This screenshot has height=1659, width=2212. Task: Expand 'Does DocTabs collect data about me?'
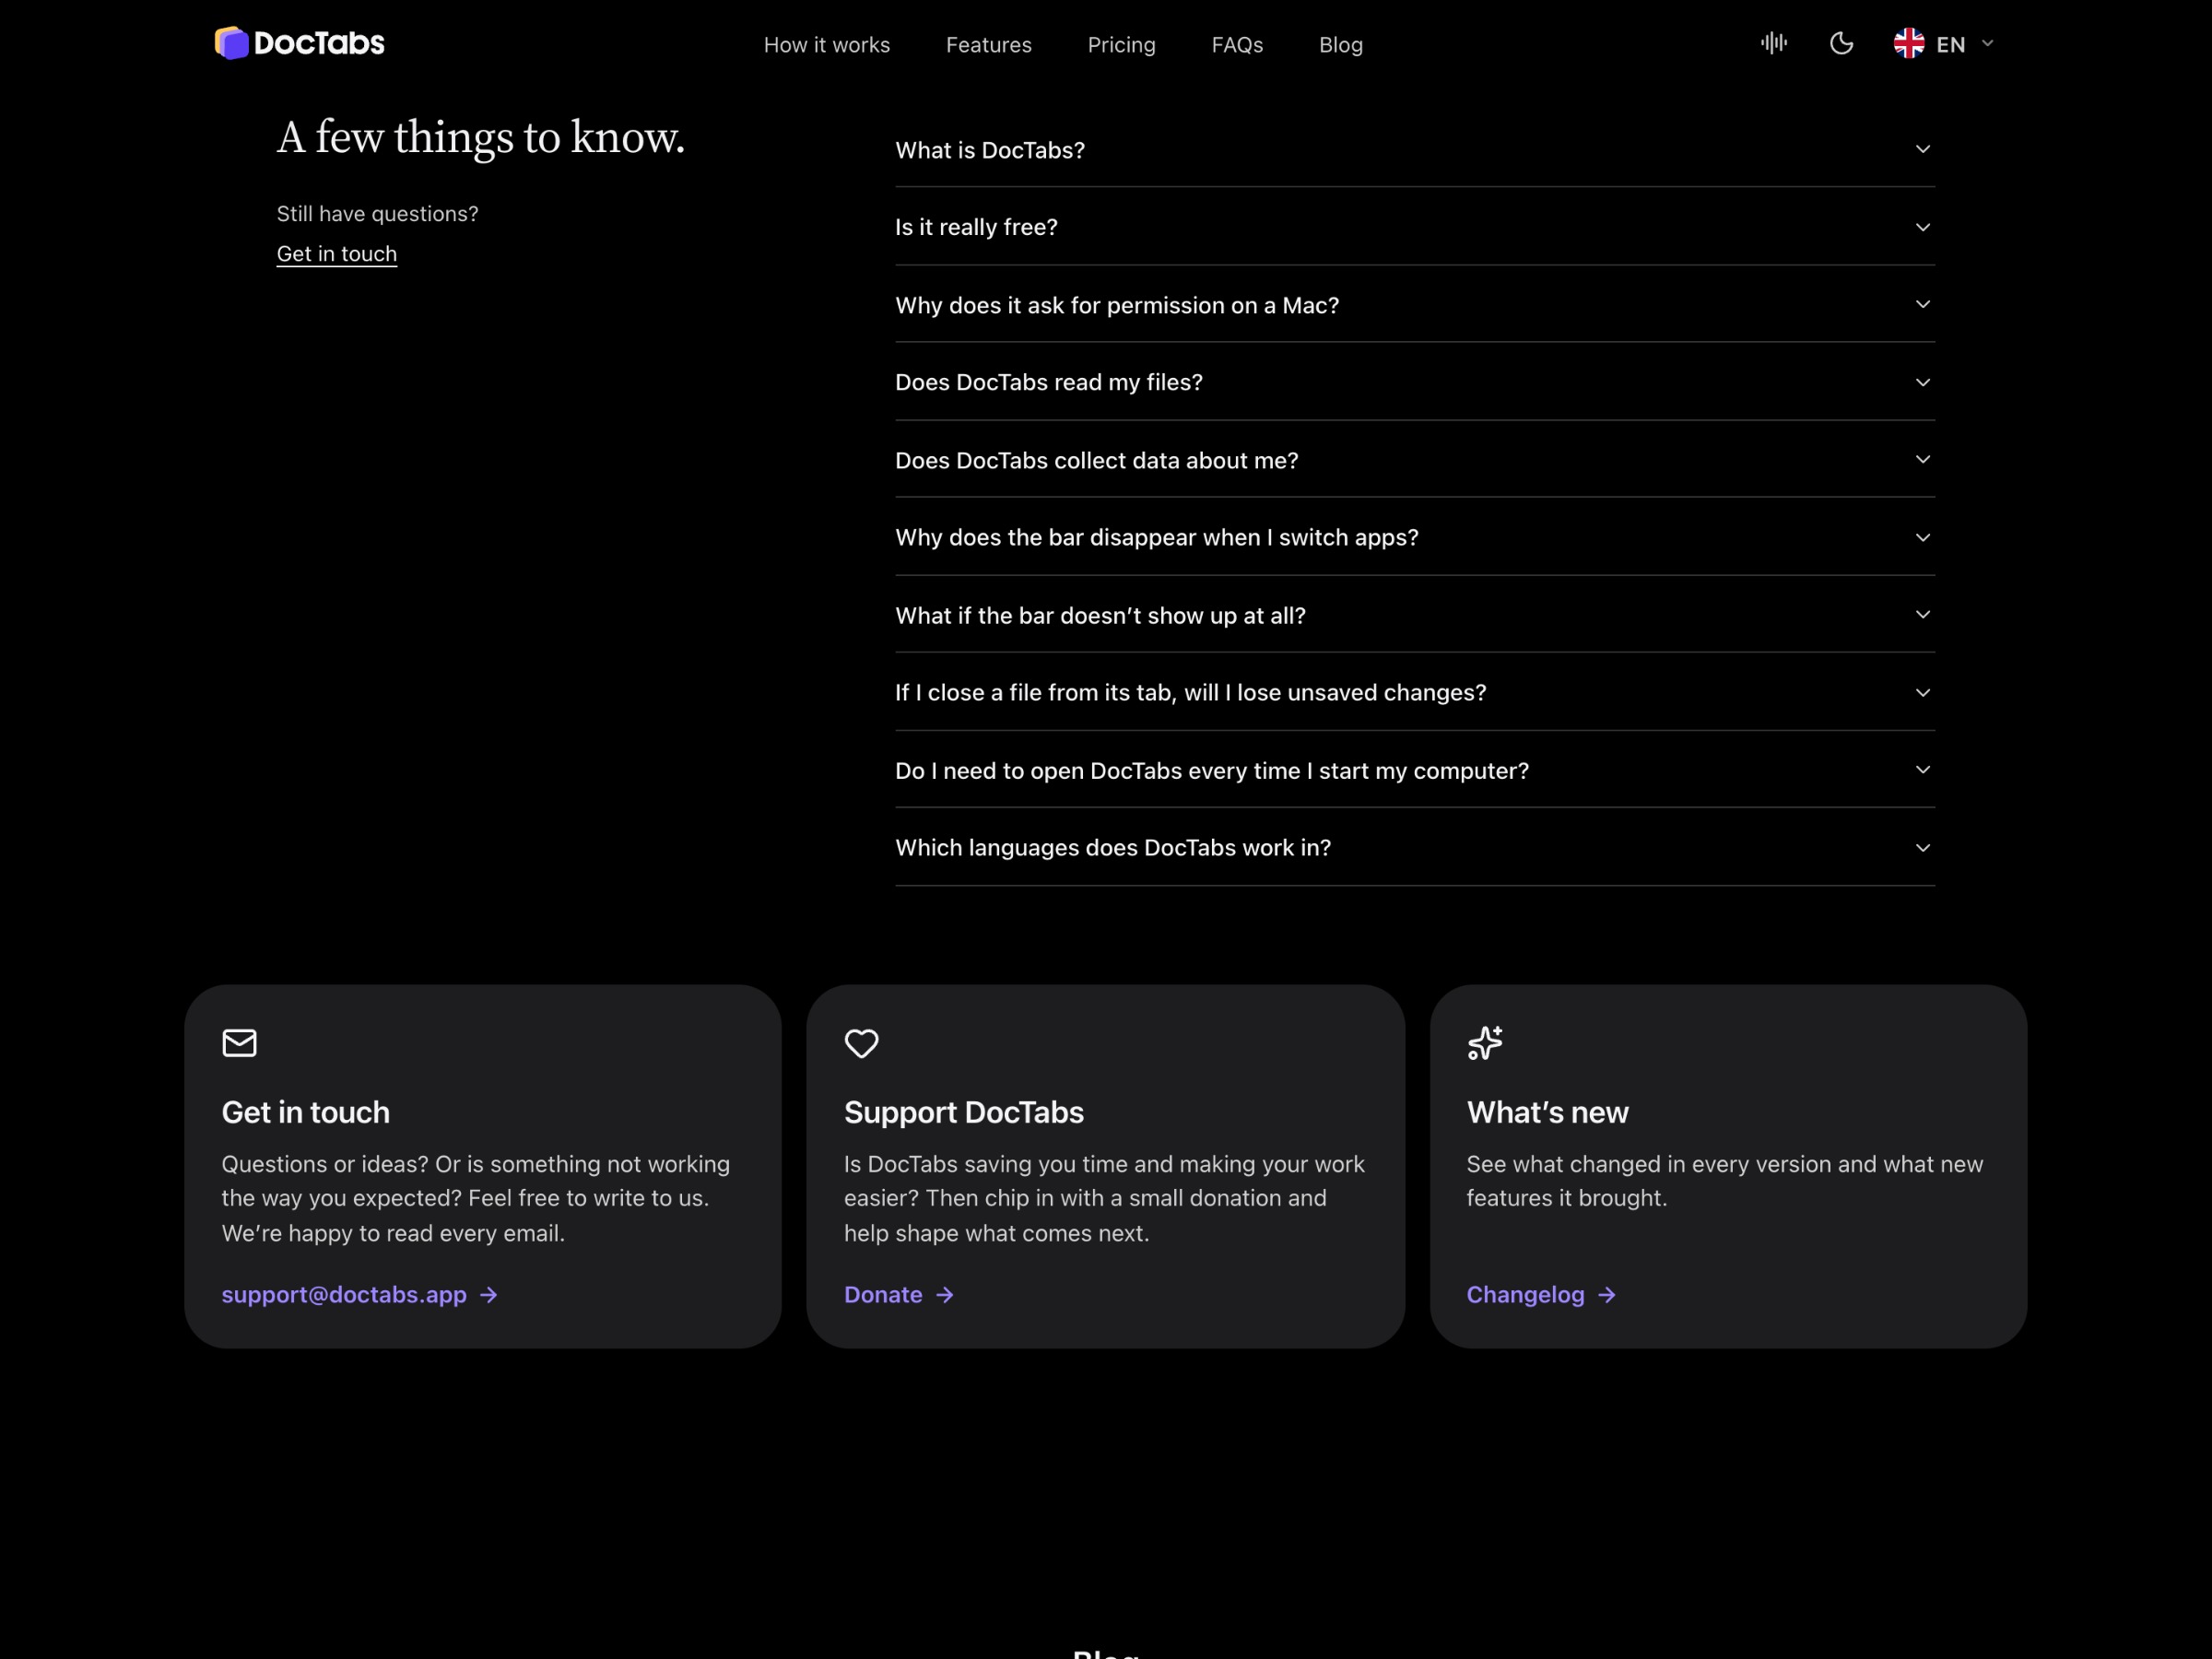point(1415,460)
